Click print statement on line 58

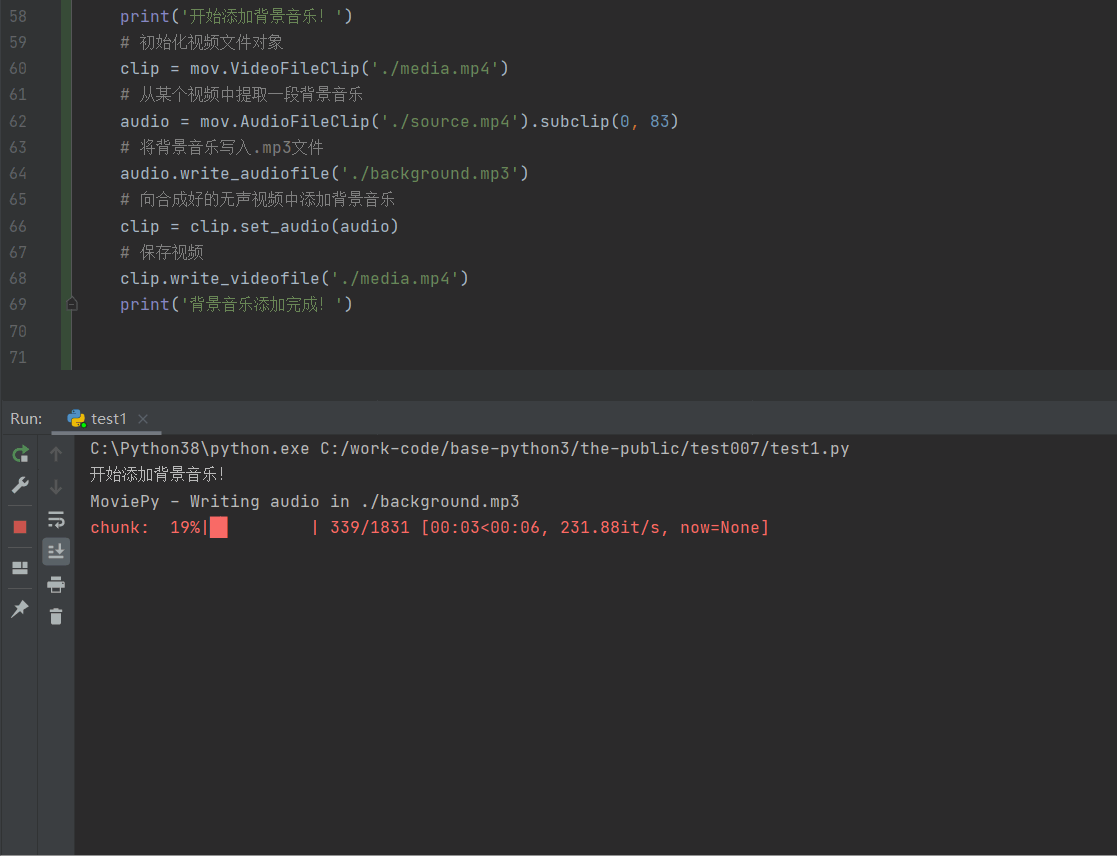pos(236,16)
